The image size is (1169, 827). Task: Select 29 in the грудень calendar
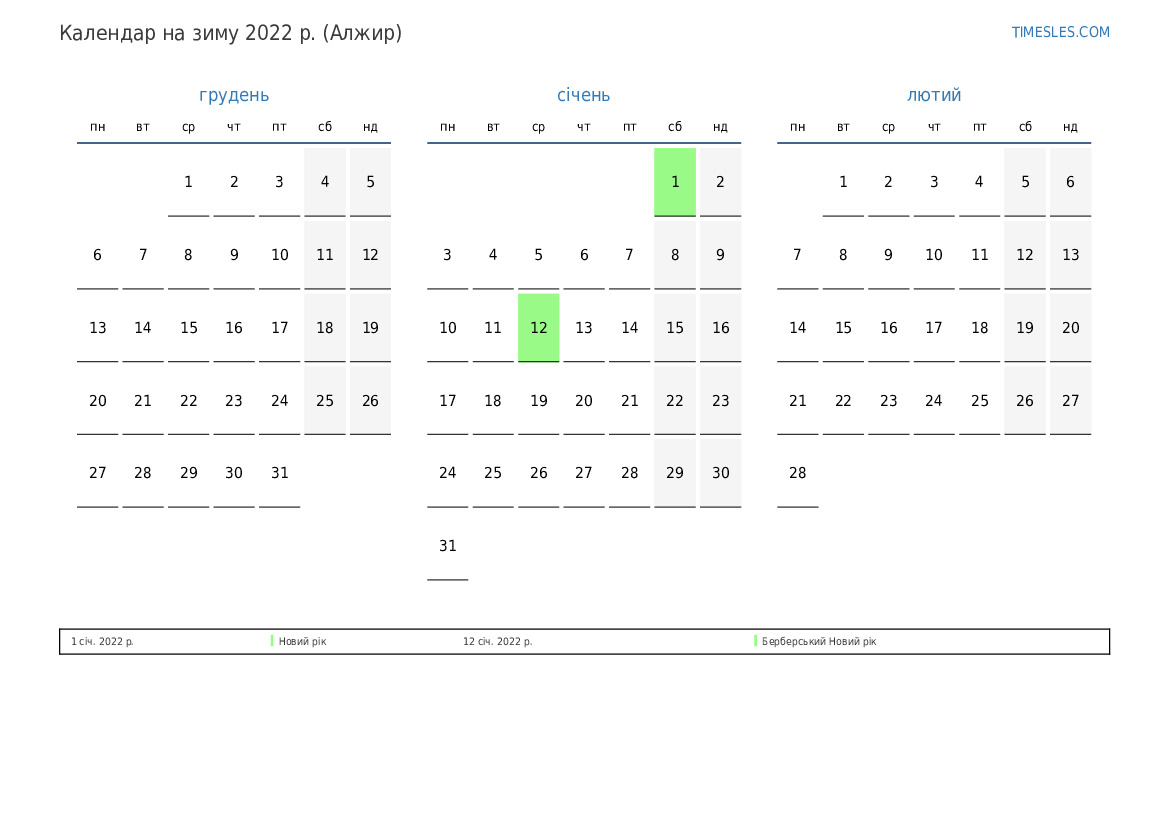point(189,473)
